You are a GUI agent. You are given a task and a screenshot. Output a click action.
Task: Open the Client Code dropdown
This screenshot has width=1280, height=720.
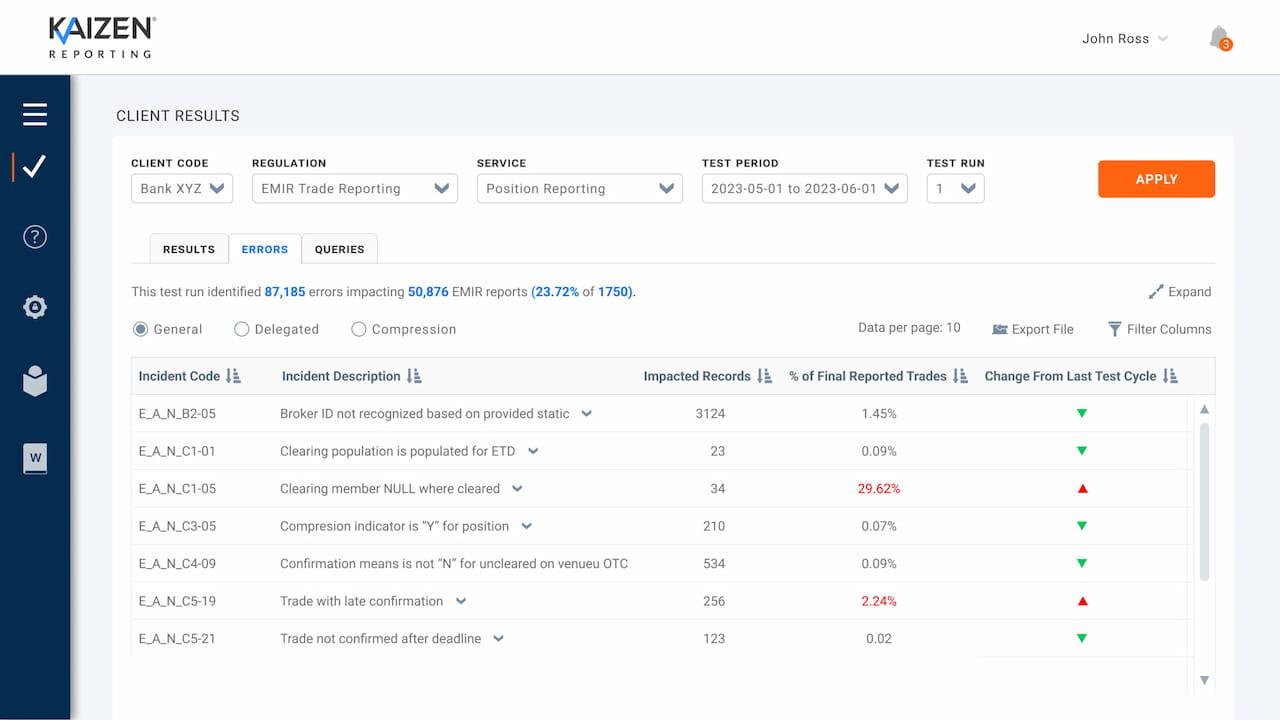[182, 188]
